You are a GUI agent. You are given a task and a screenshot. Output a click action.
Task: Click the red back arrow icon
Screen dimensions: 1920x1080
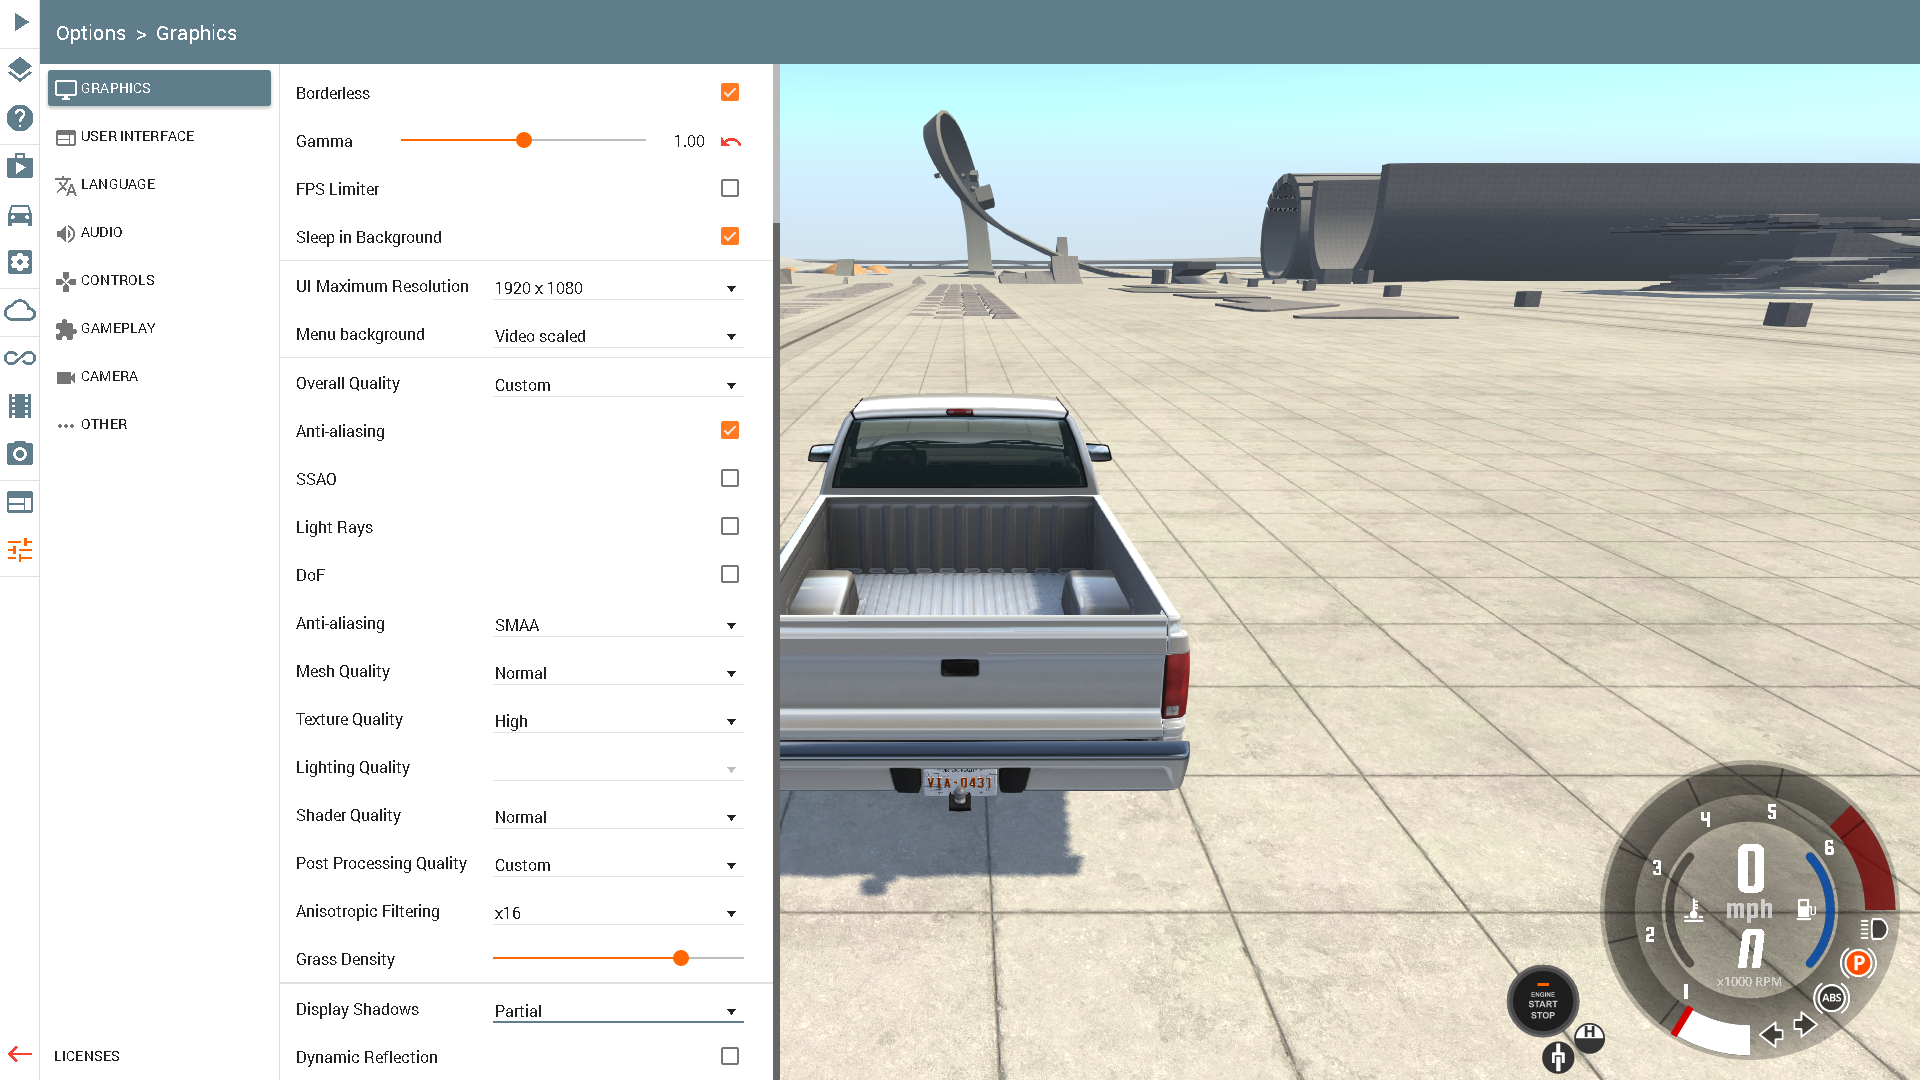click(20, 1054)
